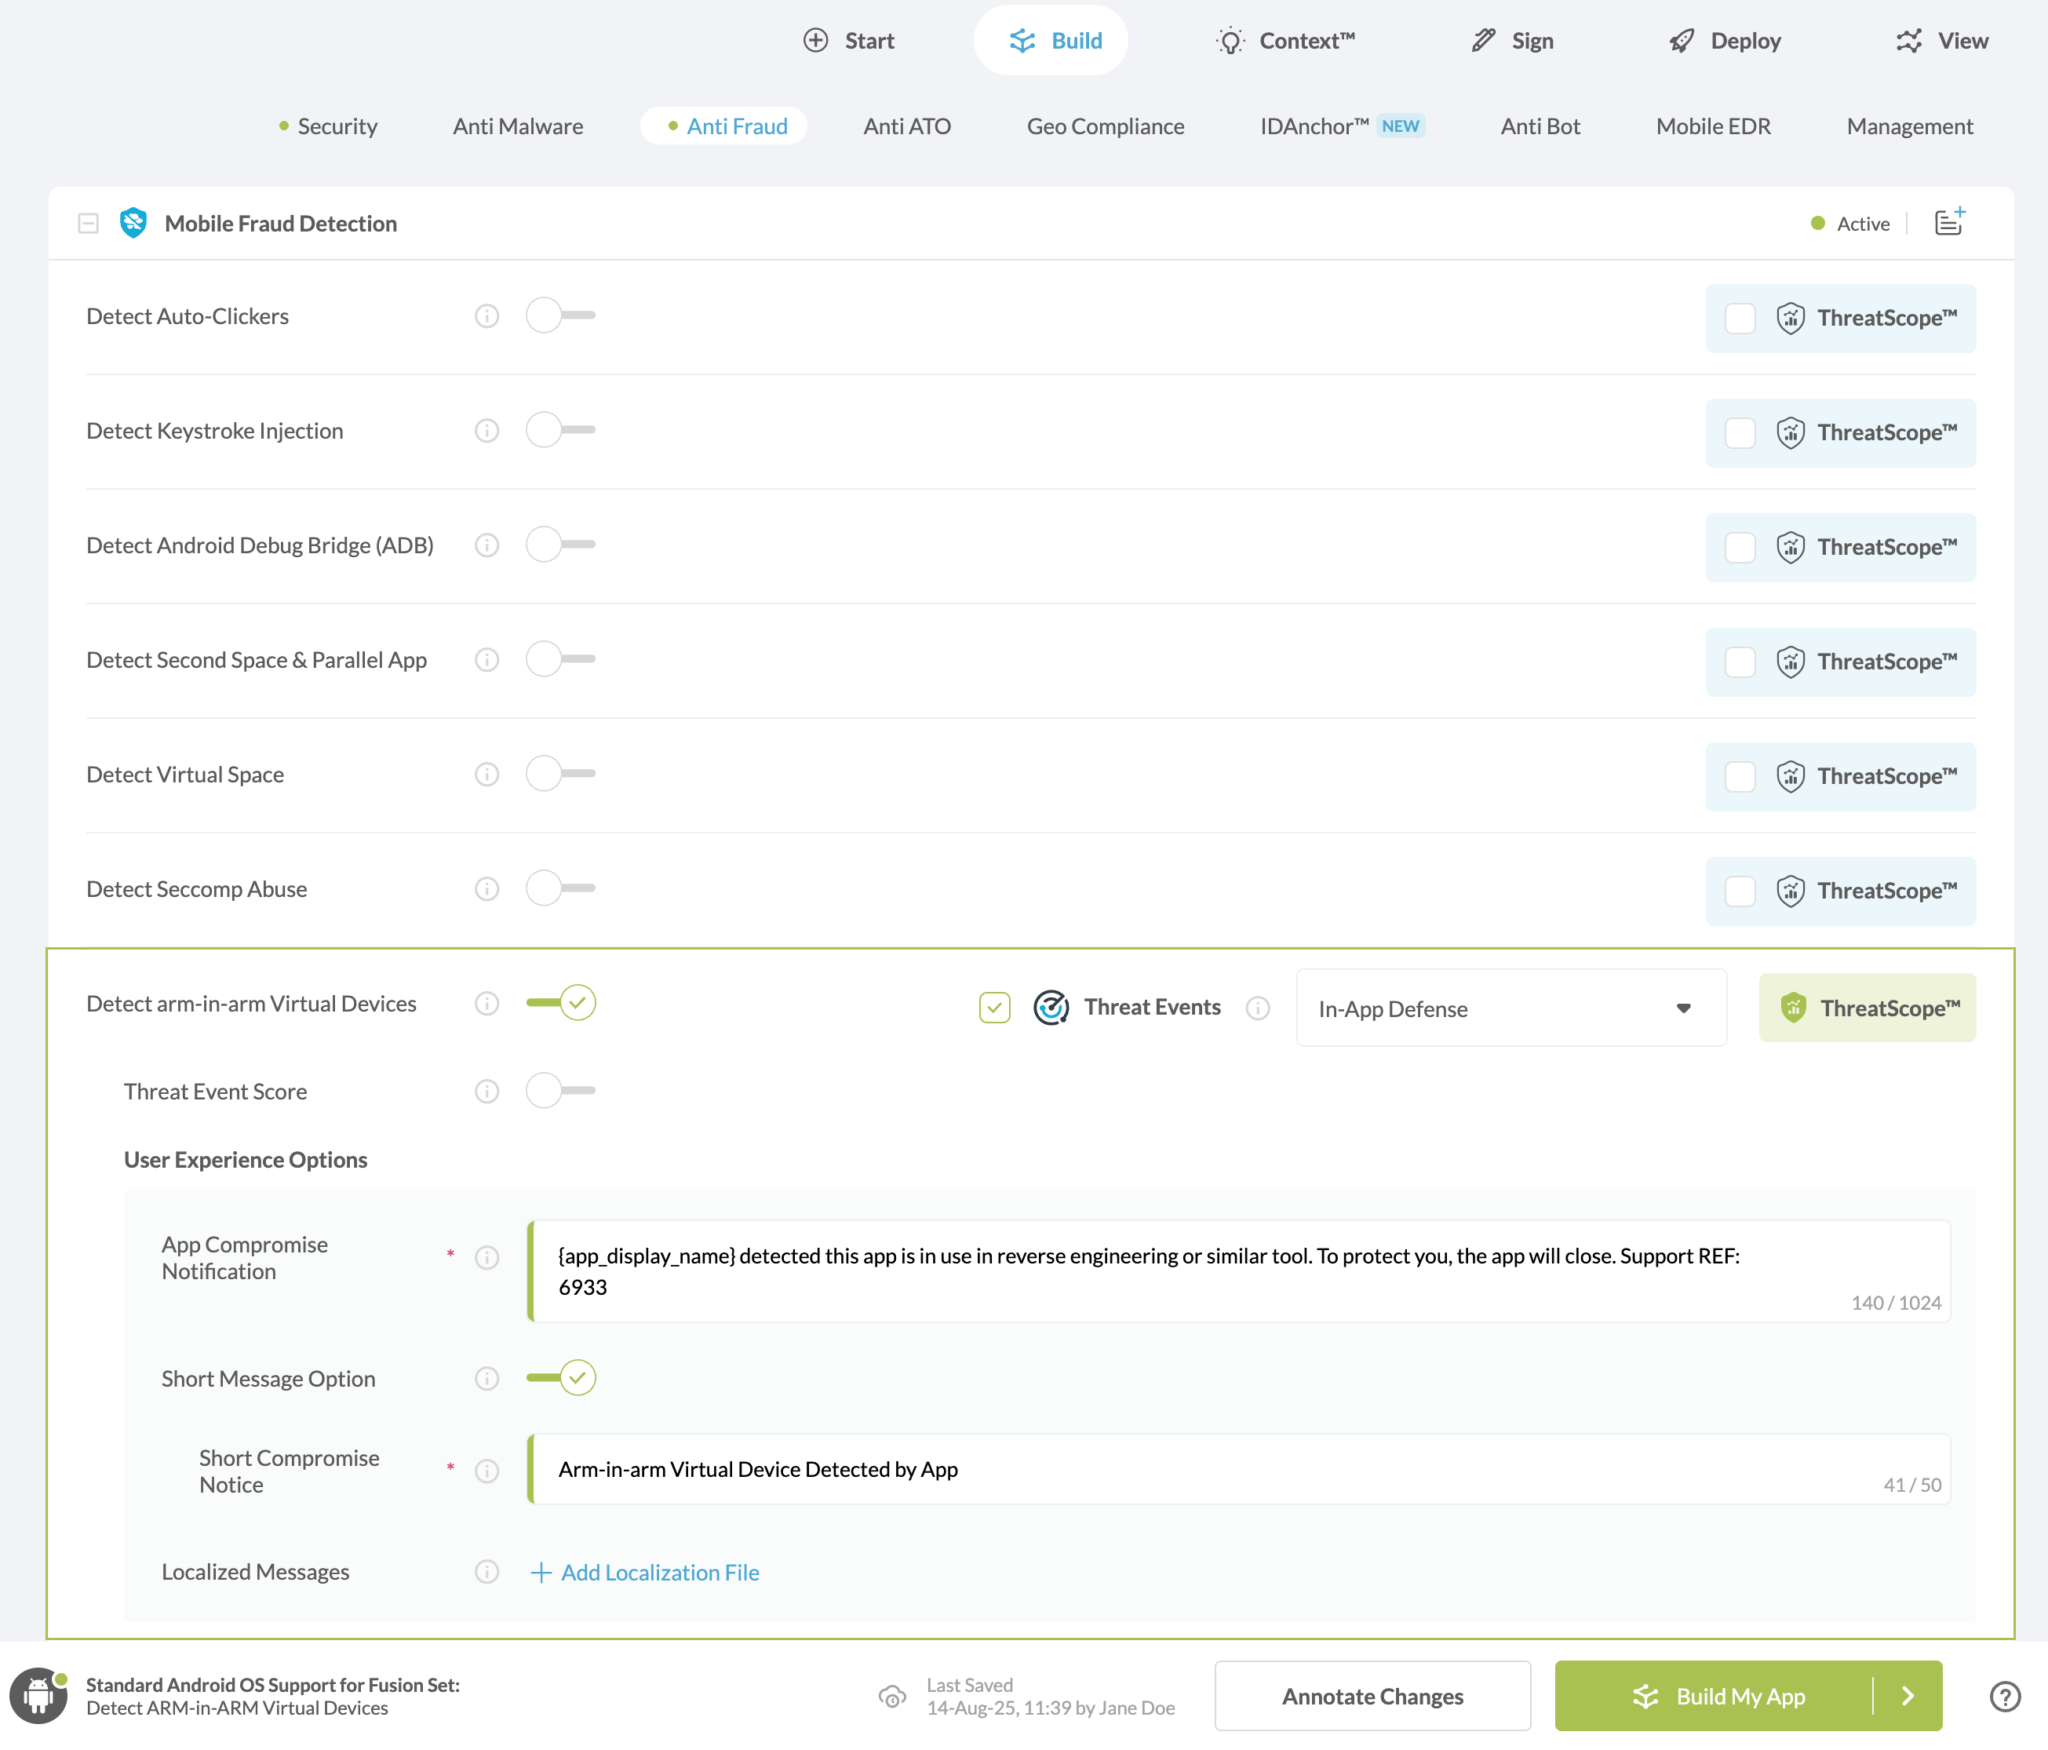The width and height of the screenshot is (2048, 1750).
Task: Open the Geo Compliance tab
Action: click(1105, 126)
